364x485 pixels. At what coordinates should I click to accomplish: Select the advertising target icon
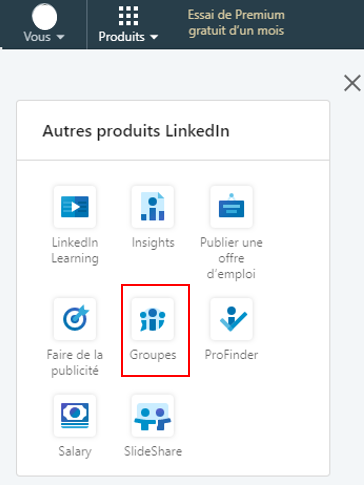coord(75,319)
